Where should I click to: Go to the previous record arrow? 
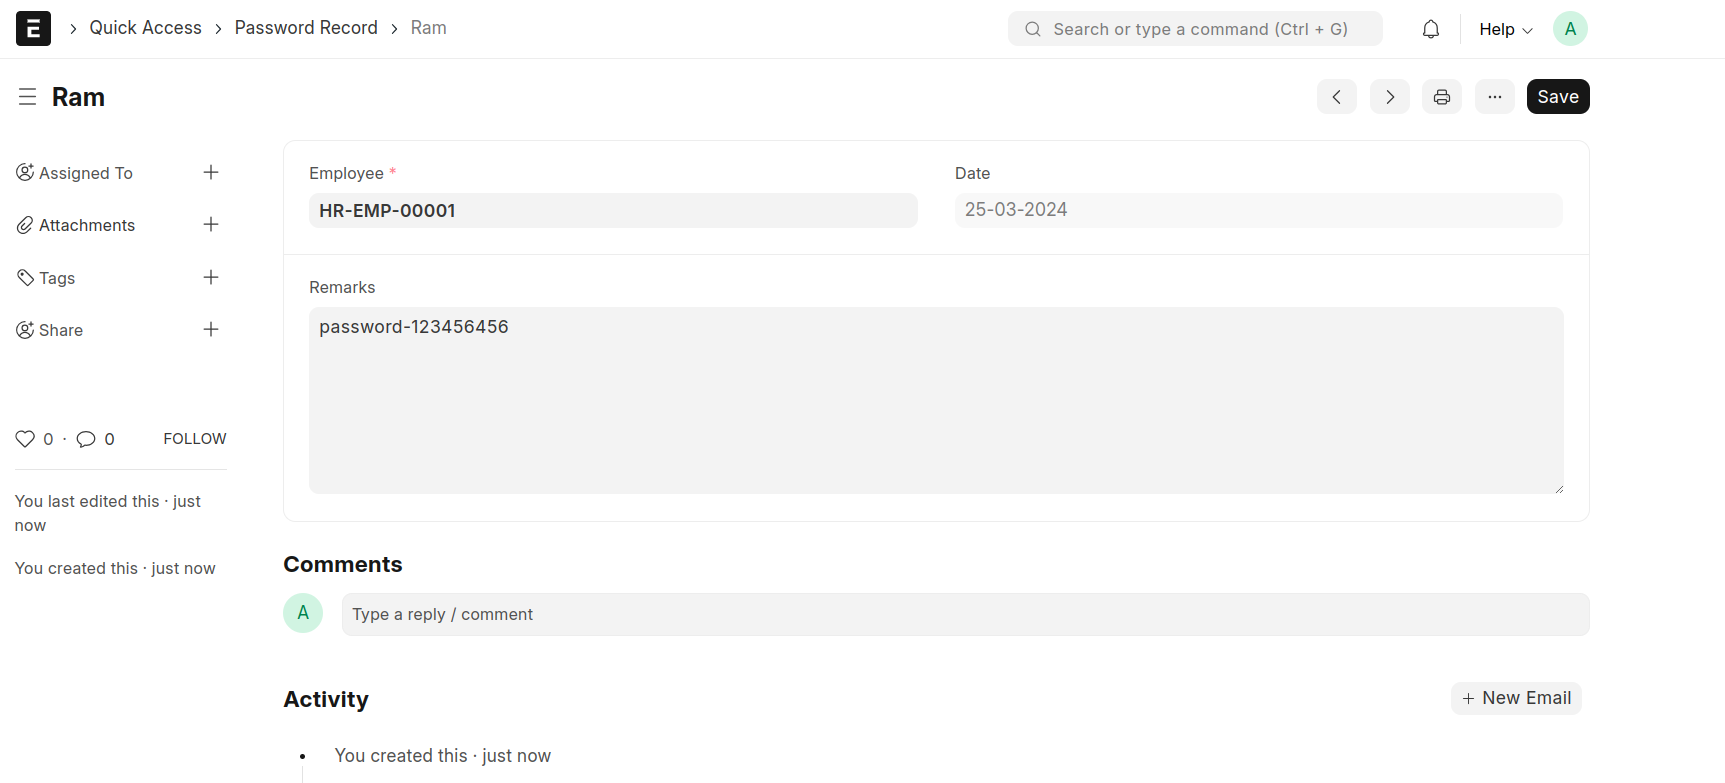click(1337, 97)
